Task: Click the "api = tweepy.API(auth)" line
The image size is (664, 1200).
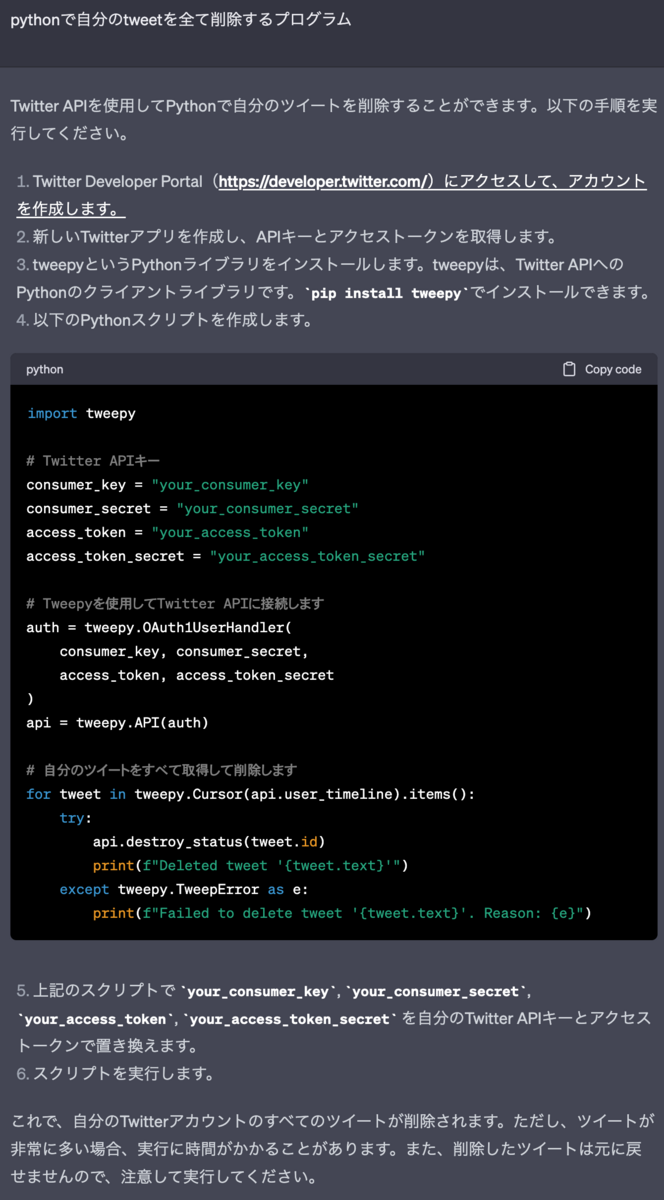Action: click(118, 722)
